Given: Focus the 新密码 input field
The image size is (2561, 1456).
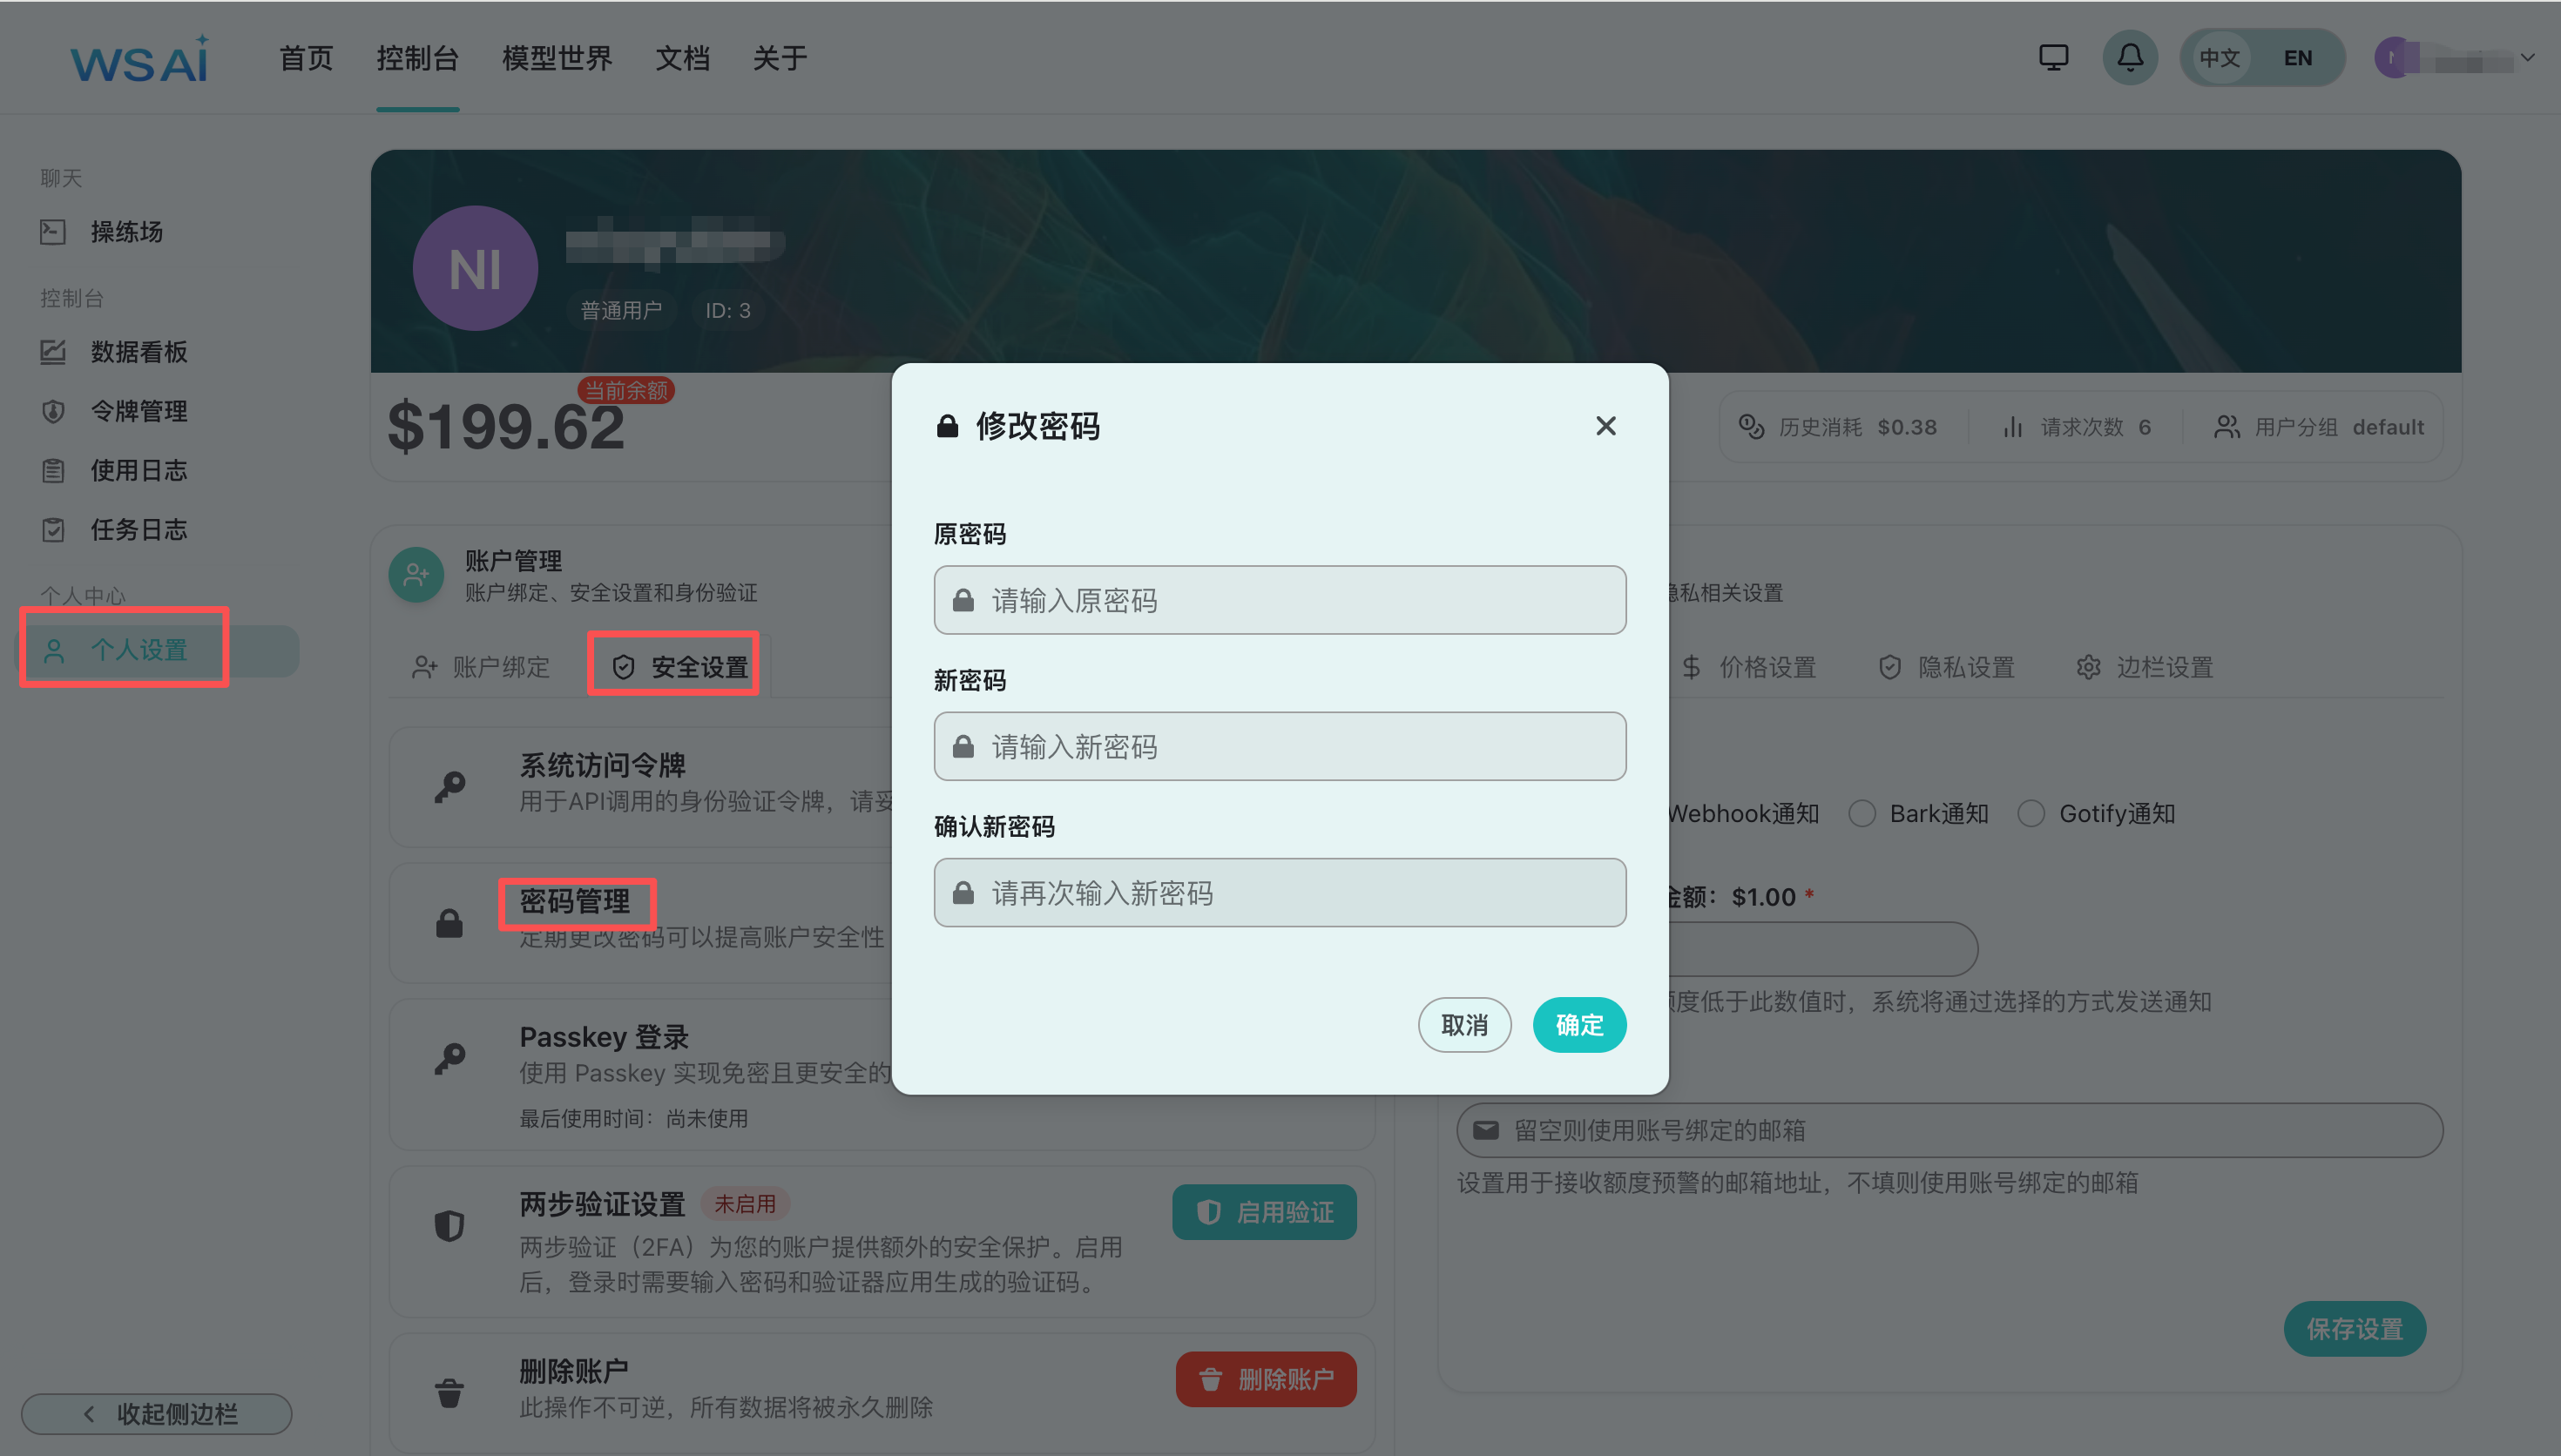Looking at the screenshot, I should (x=1280, y=746).
